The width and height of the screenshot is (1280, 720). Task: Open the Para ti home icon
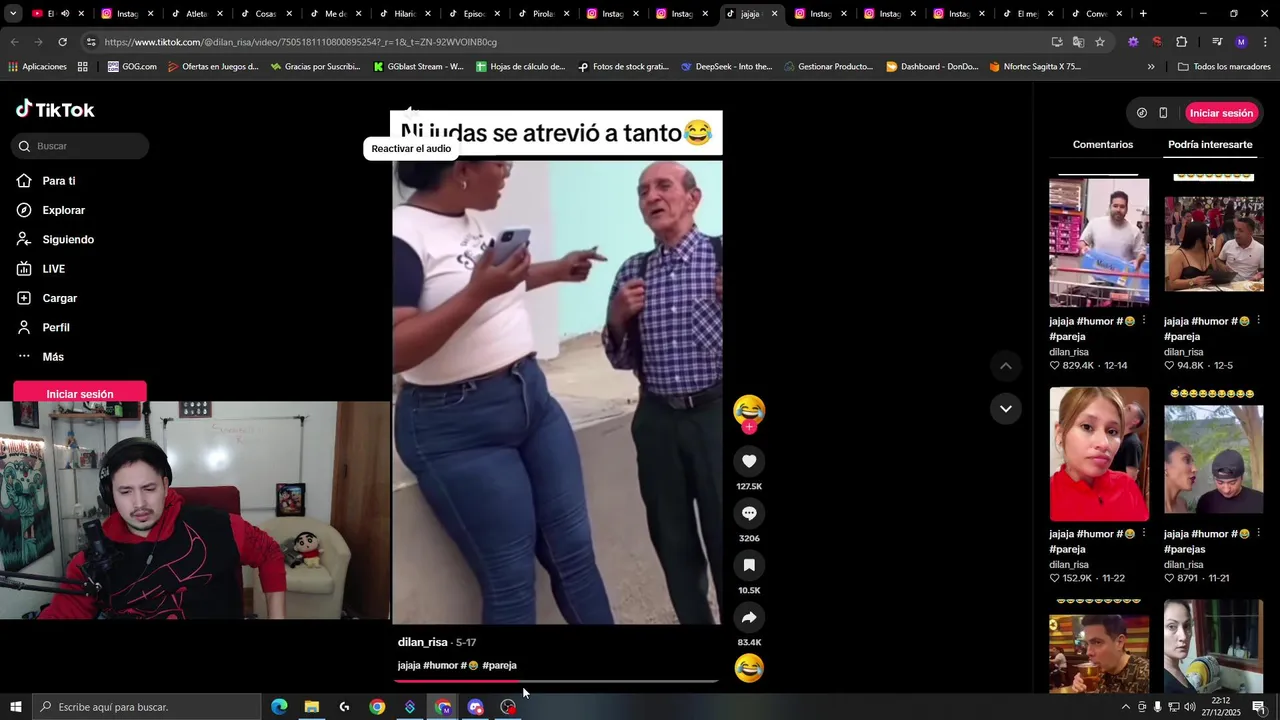(24, 181)
